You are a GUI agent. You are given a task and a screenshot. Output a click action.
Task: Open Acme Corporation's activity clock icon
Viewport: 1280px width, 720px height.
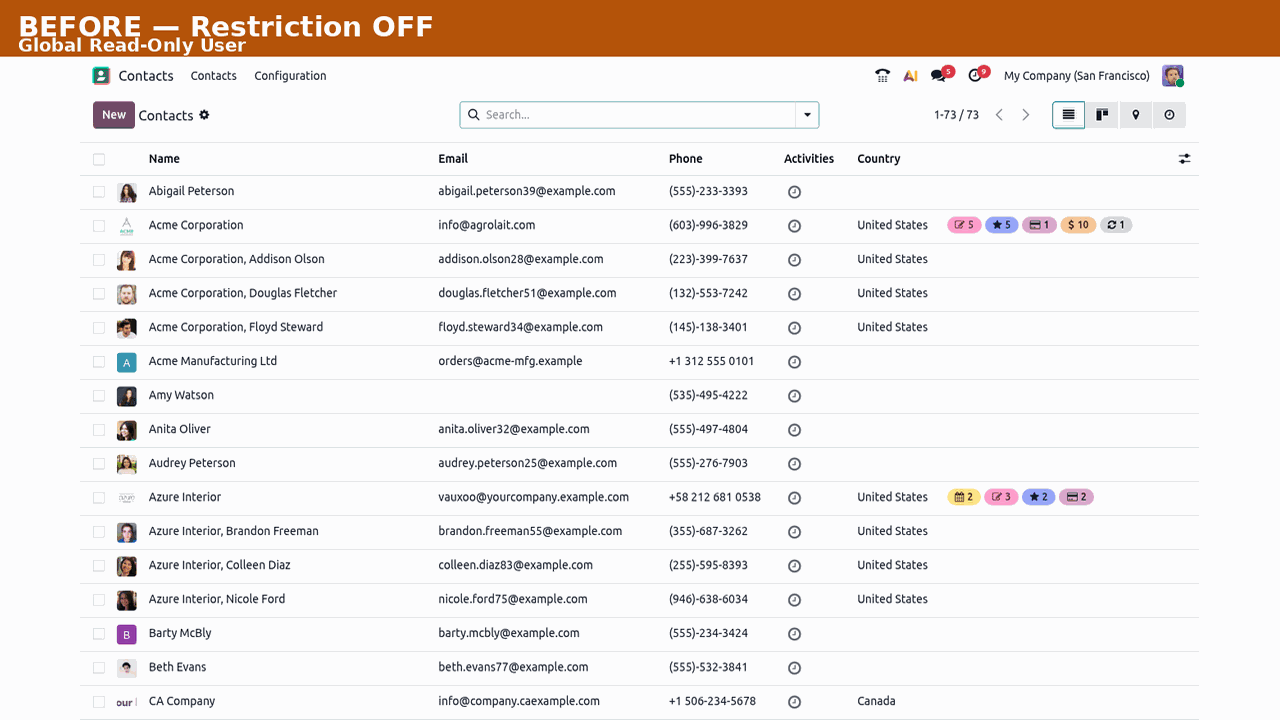794,226
